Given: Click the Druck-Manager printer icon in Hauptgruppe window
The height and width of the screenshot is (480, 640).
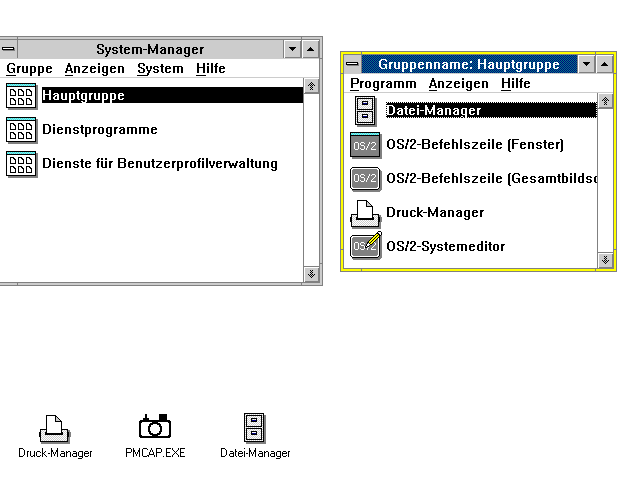Looking at the screenshot, I should pyautogui.click(x=365, y=213).
